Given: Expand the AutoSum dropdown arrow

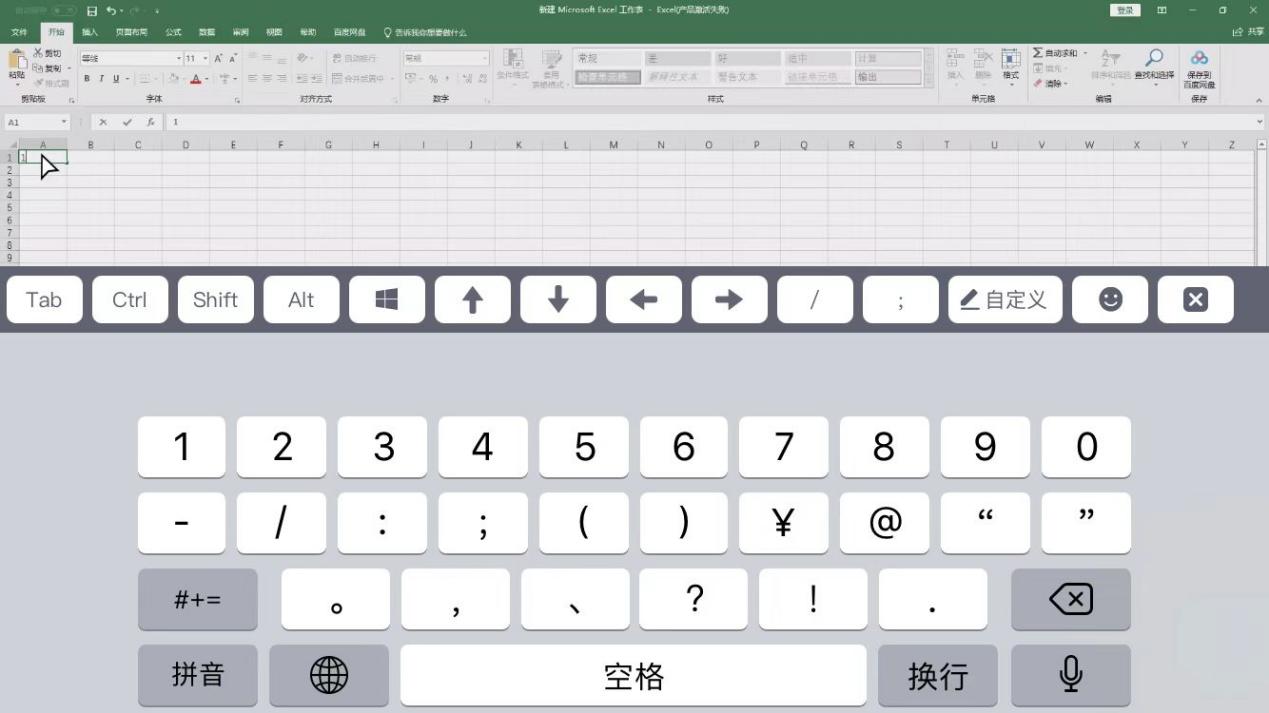Looking at the screenshot, I should click(1084, 53).
